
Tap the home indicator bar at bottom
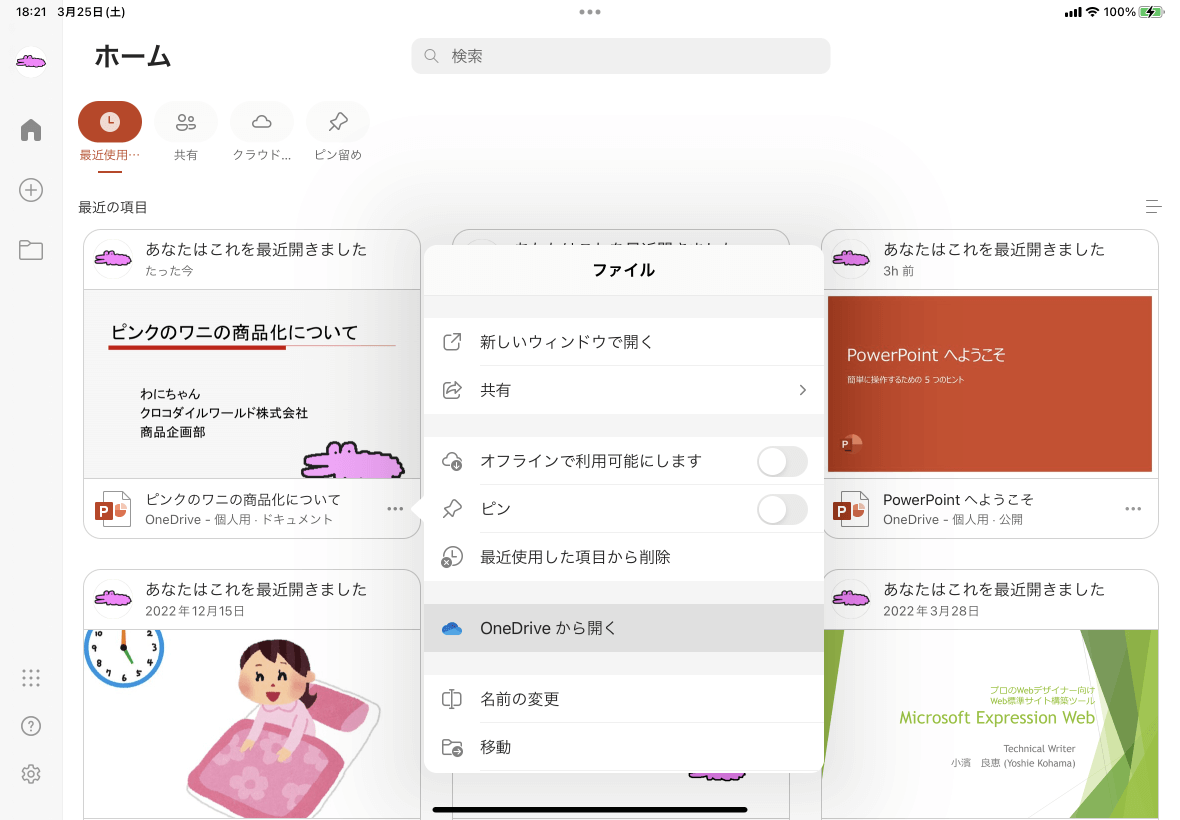pos(590,809)
